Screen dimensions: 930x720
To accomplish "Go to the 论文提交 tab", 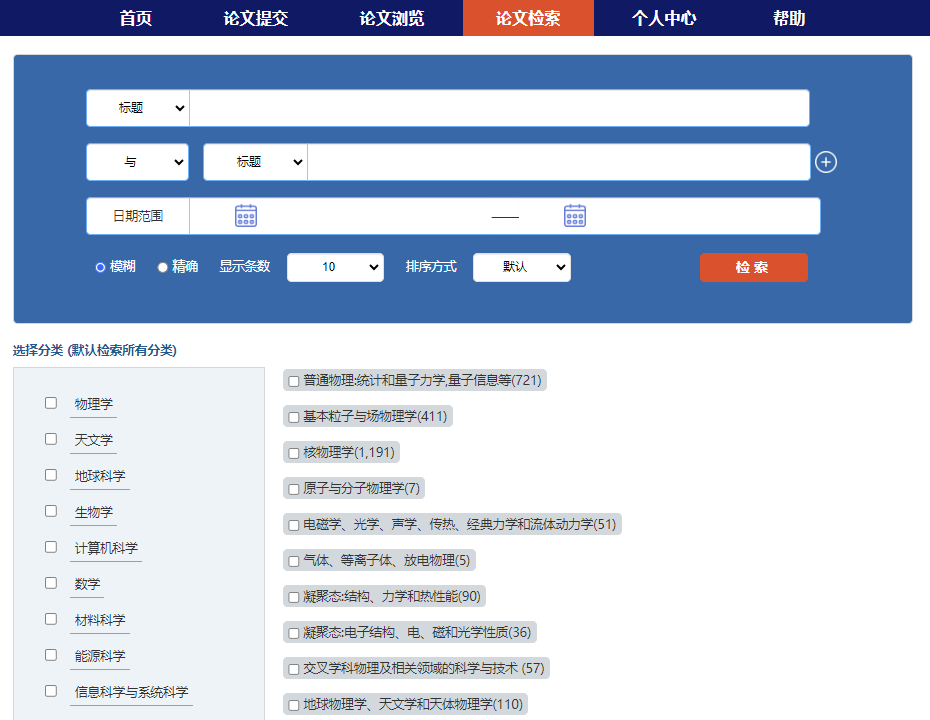I will (256, 18).
